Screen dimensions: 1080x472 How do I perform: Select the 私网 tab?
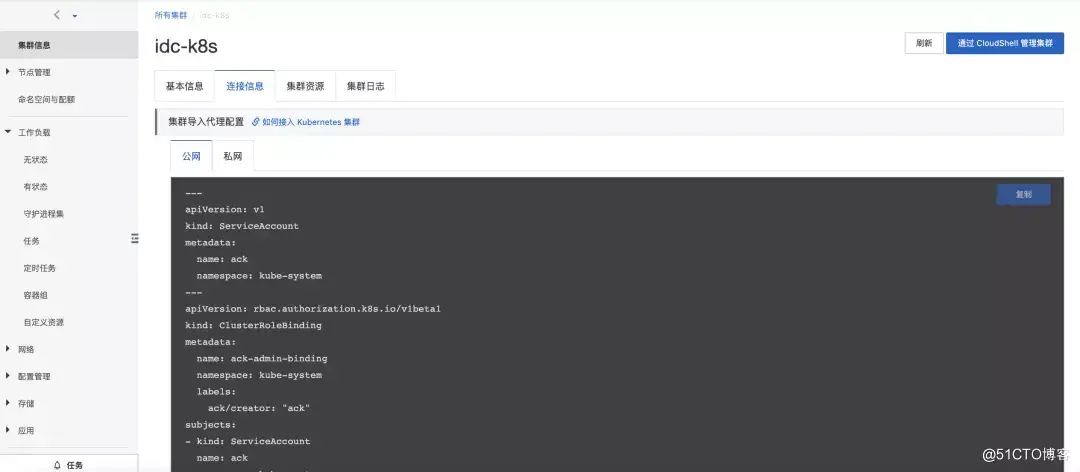point(233,156)
